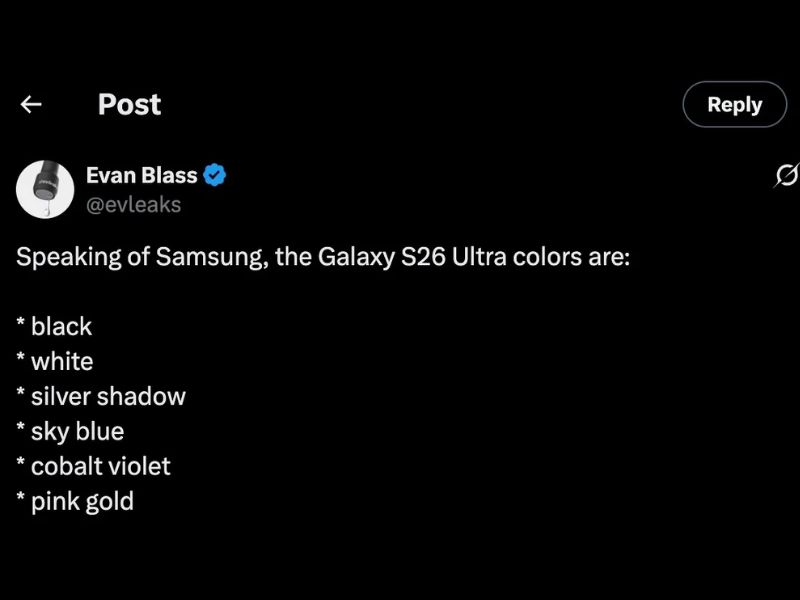Click the Reply button
The height and width of the screenshot is (600, 800).
(734, 104)
